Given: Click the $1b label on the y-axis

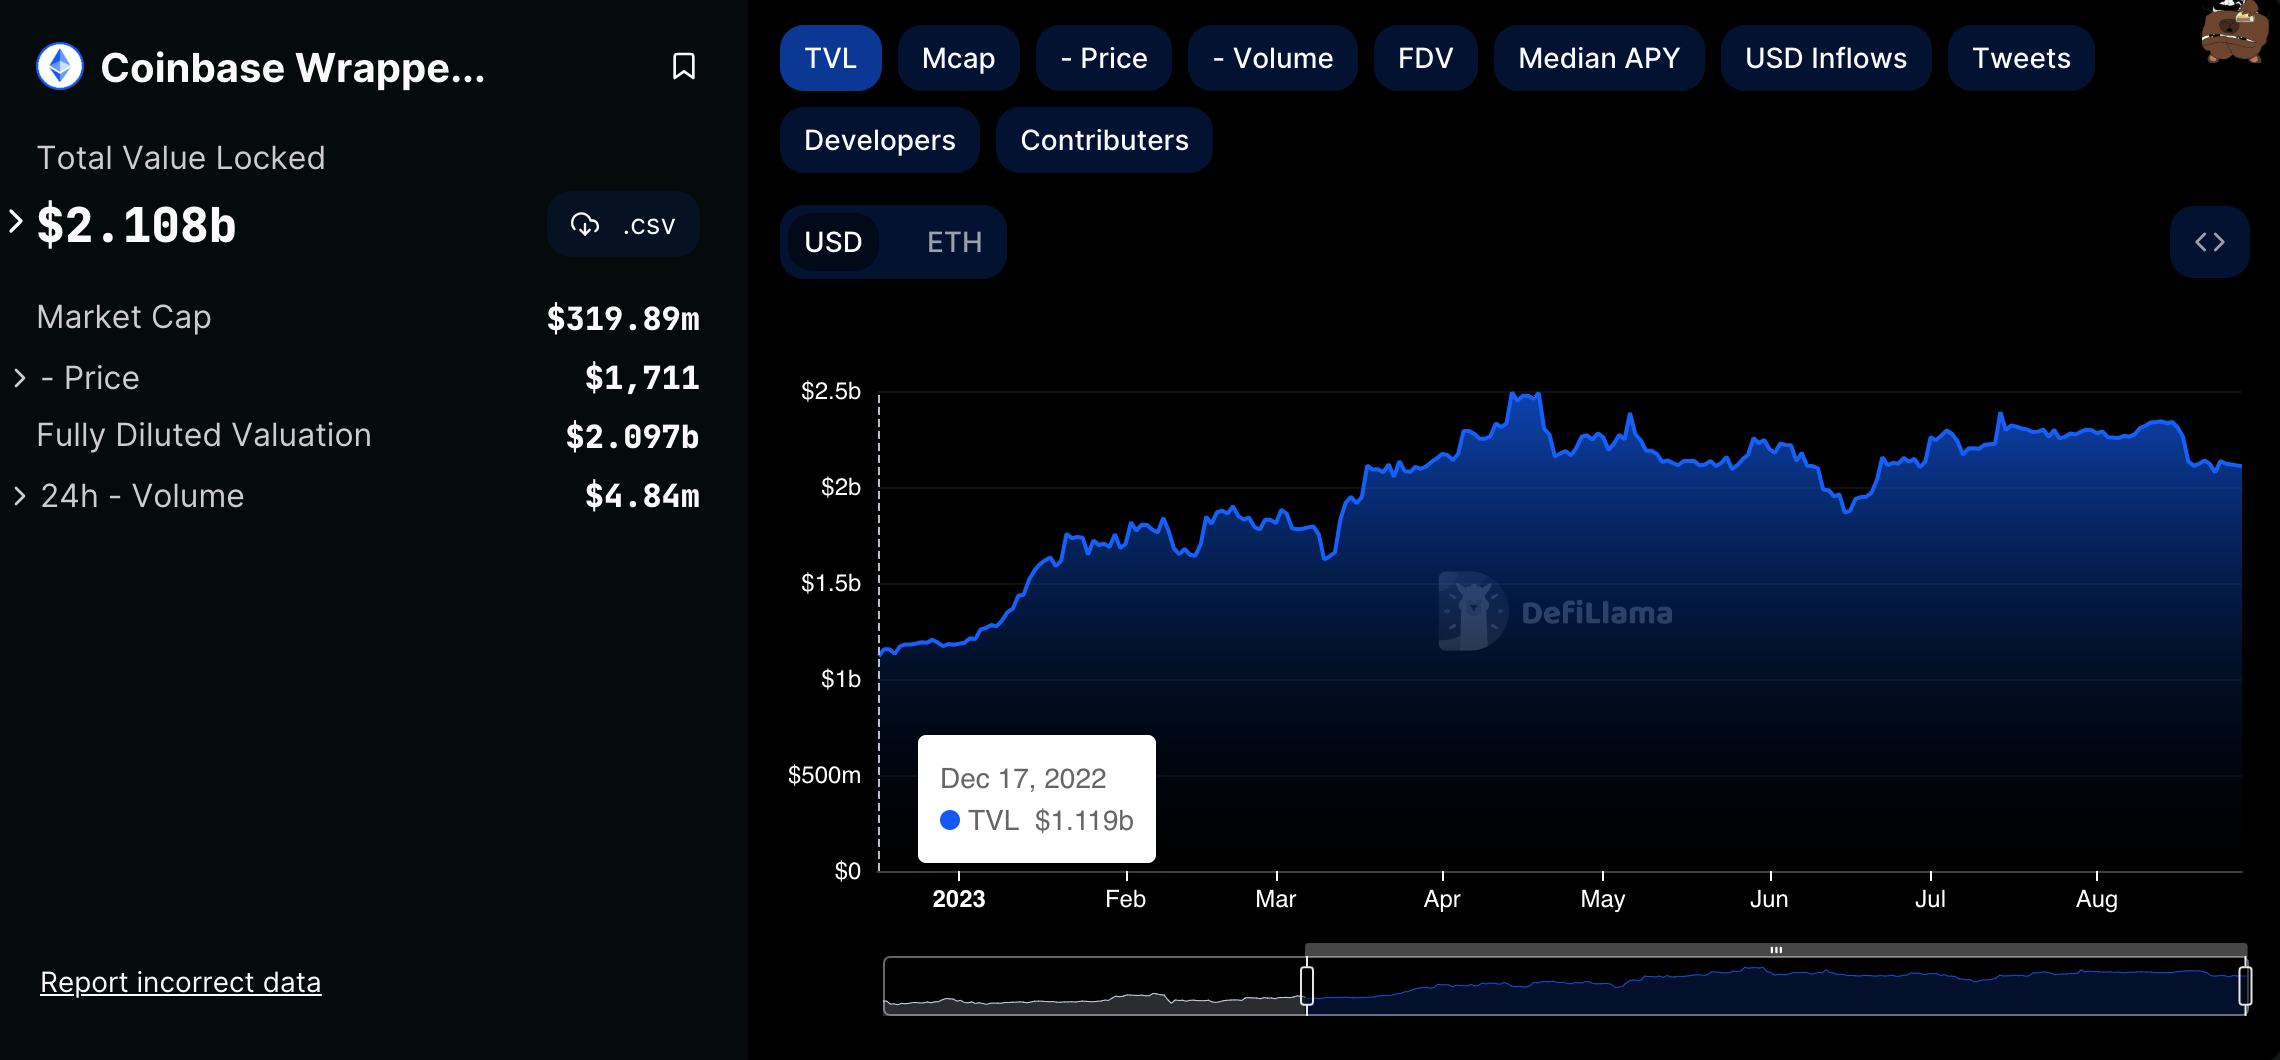Looking at the screenshot, I should 841,679.
